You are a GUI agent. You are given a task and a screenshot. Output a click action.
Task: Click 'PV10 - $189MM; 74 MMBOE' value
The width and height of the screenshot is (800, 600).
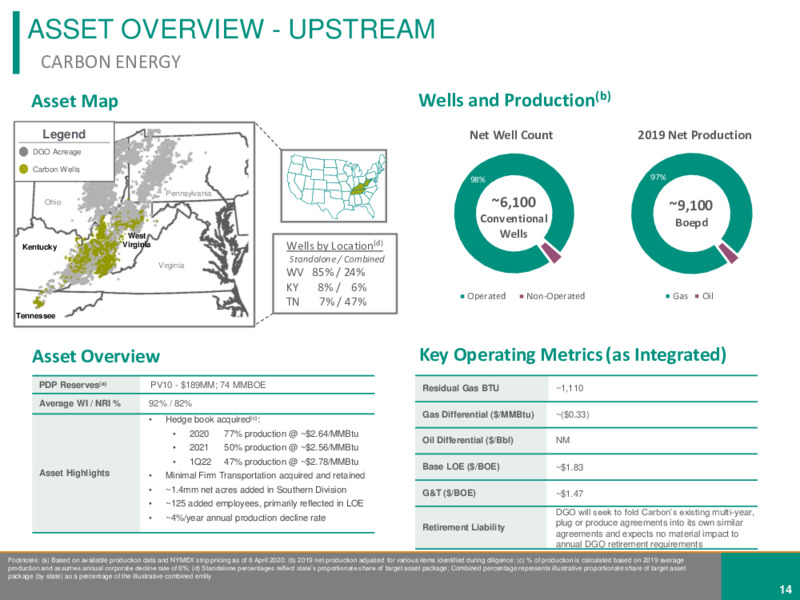click(x=208, y=385)
